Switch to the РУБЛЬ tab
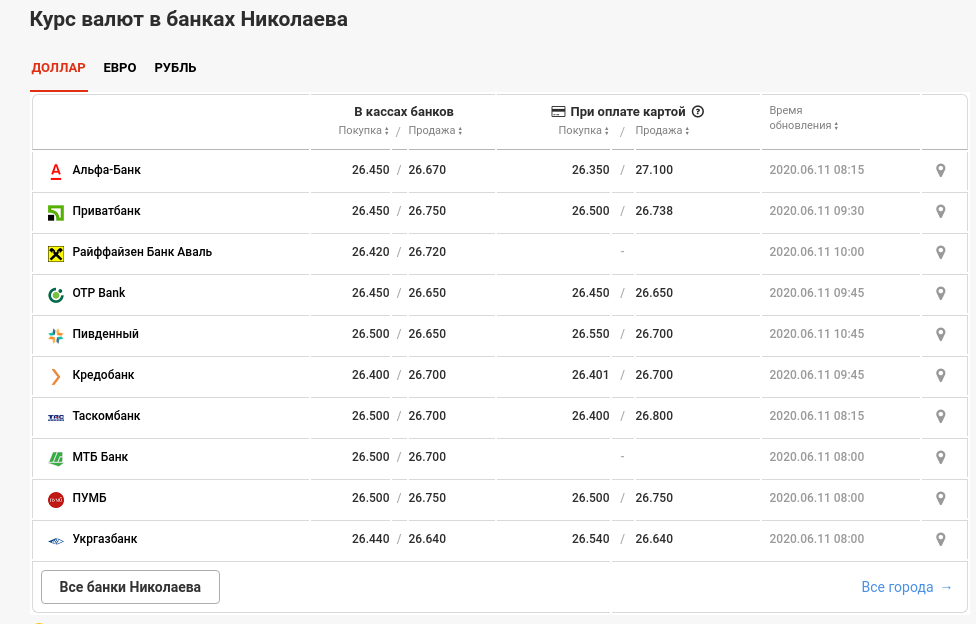The height and width of the screenshot is (624, 976). [175, 67]
